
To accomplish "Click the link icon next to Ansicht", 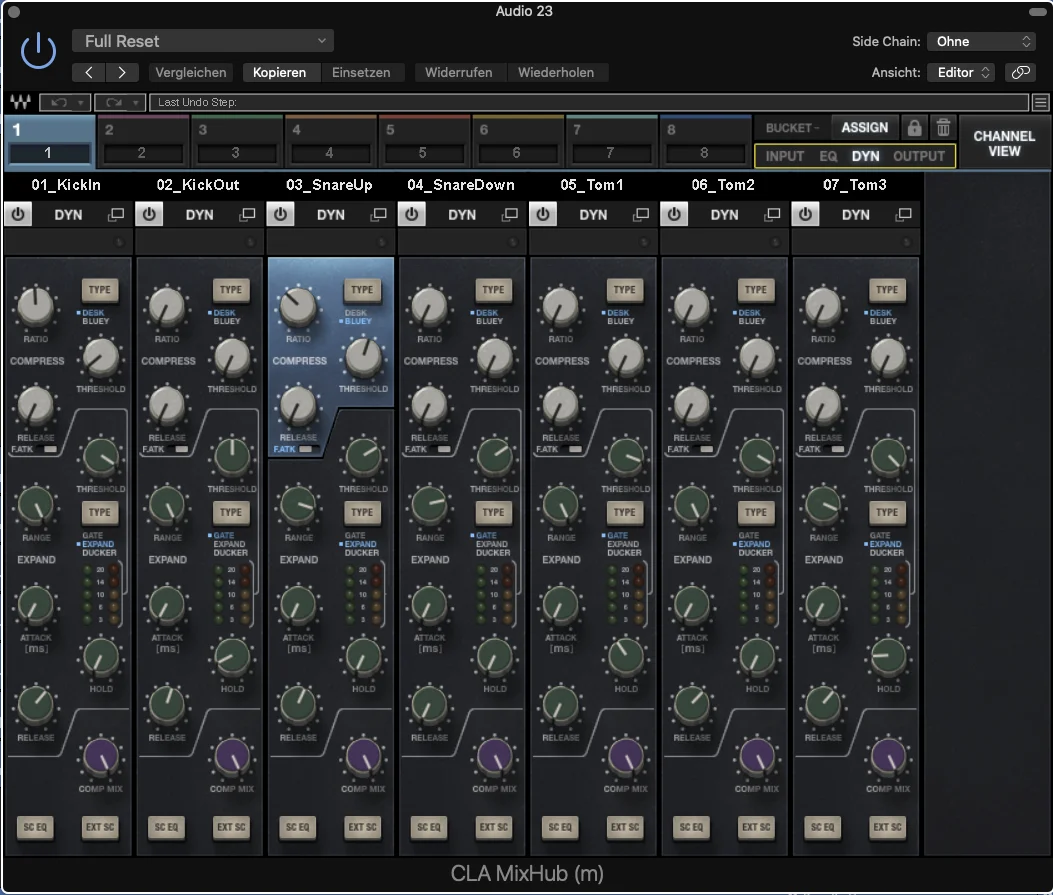I will pos(1021,73).
